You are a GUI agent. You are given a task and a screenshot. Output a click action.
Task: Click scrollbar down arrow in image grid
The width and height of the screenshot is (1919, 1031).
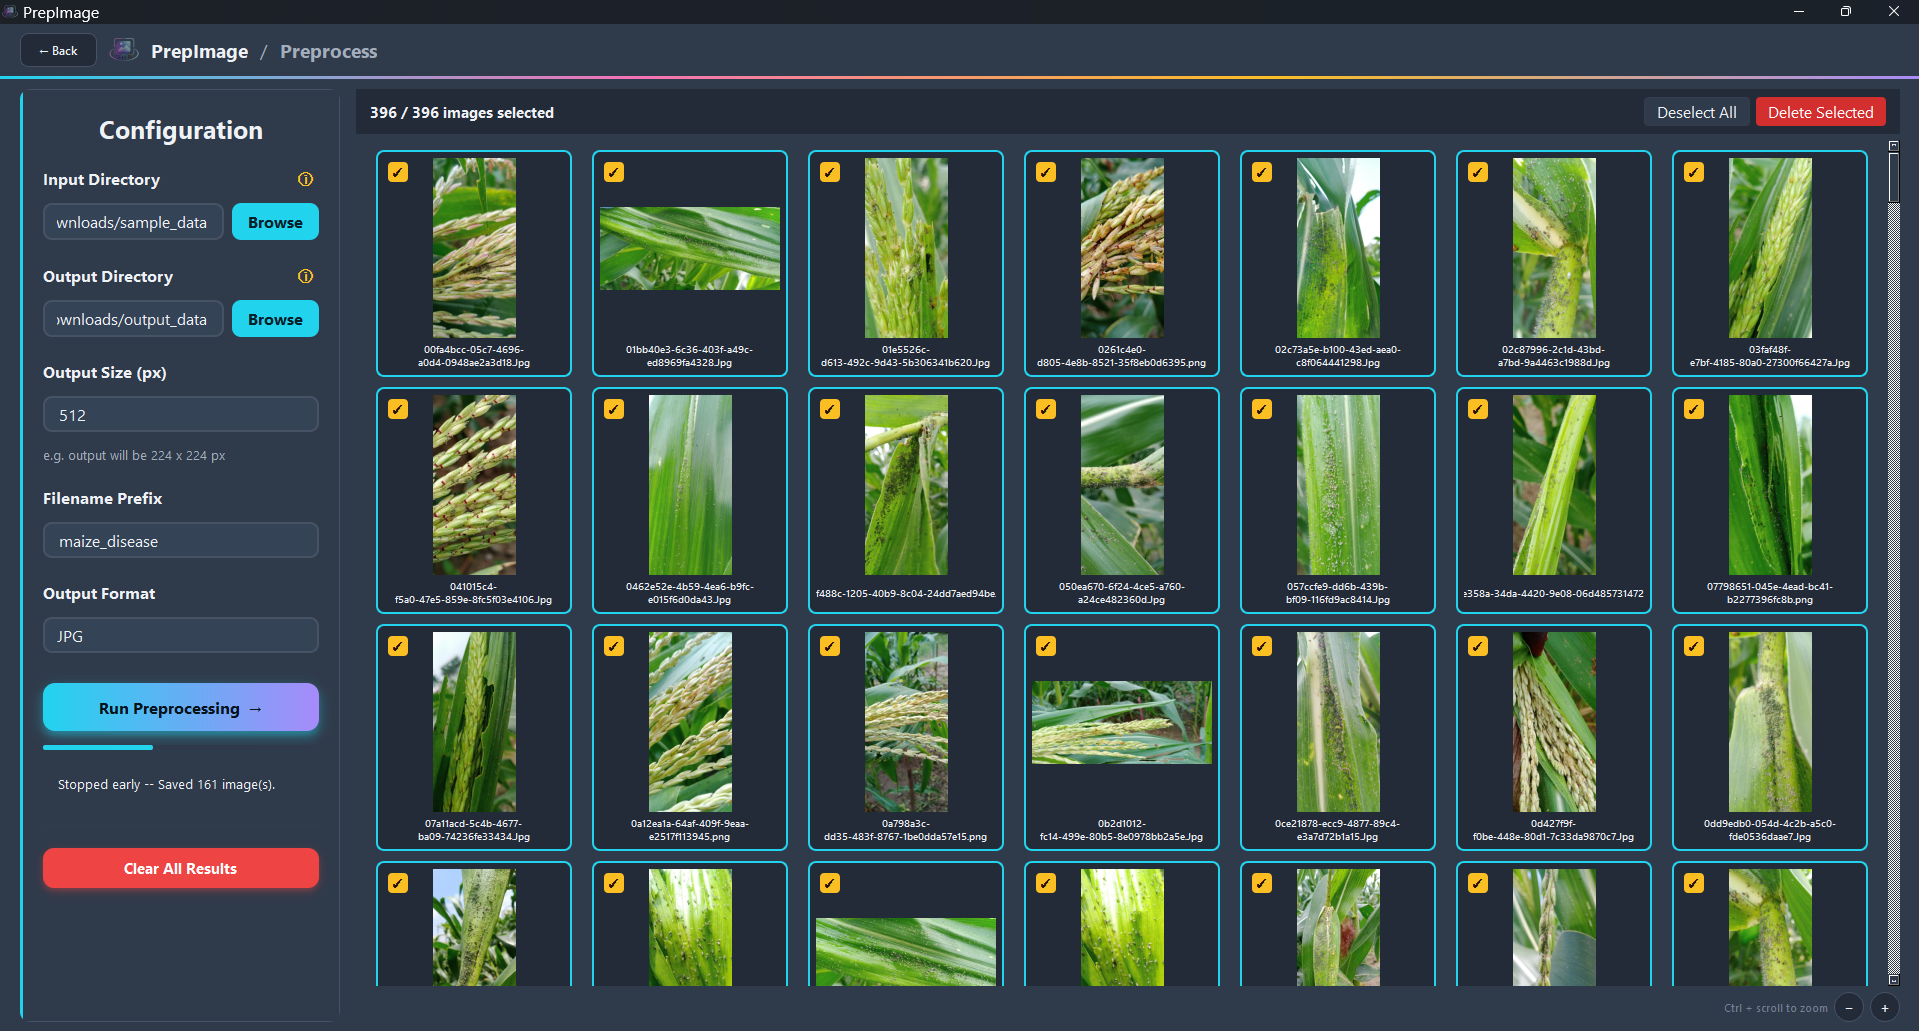tap(1893, 980)
